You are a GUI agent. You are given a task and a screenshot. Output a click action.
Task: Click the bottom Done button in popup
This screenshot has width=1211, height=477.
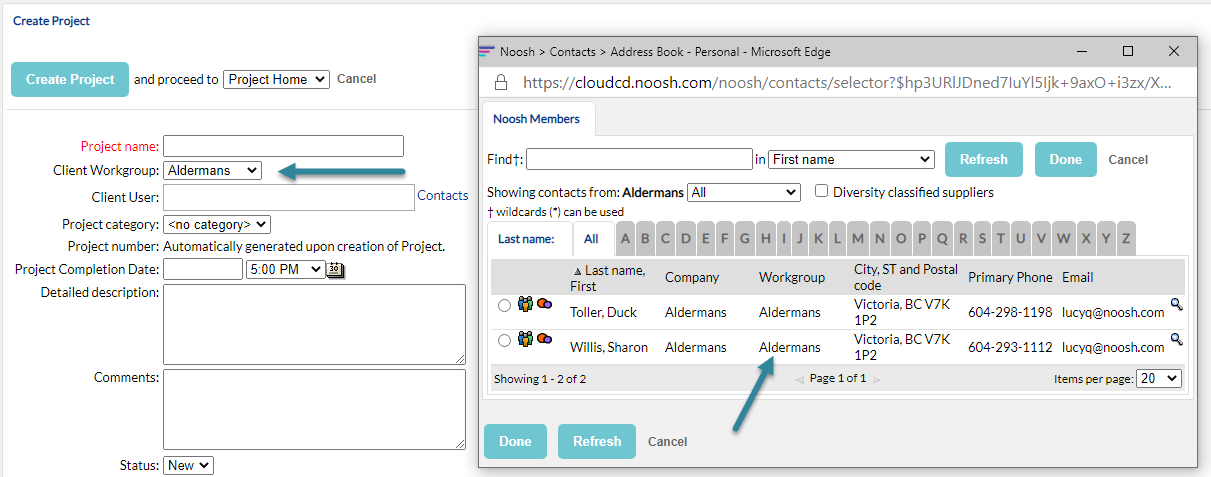coord(515,441)
